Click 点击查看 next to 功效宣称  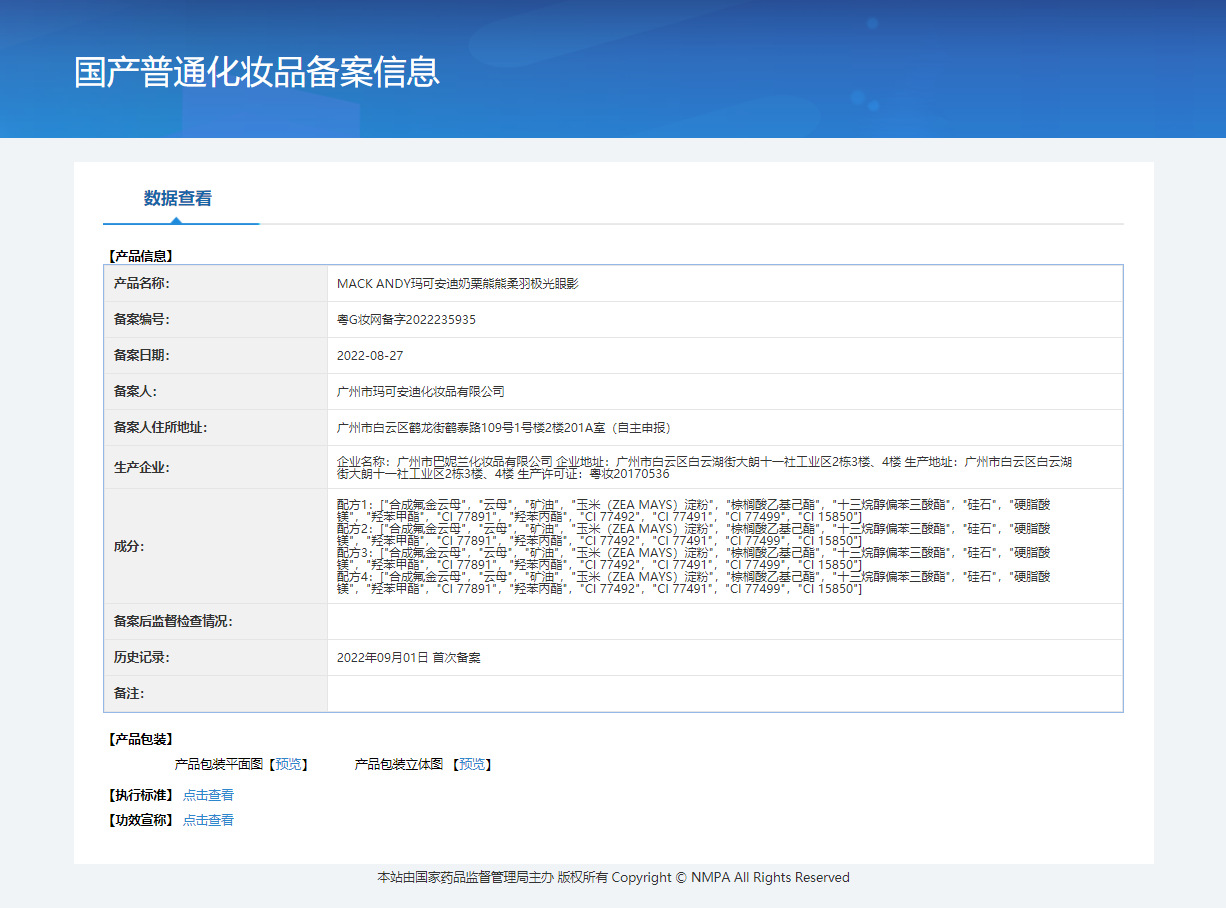208,820
